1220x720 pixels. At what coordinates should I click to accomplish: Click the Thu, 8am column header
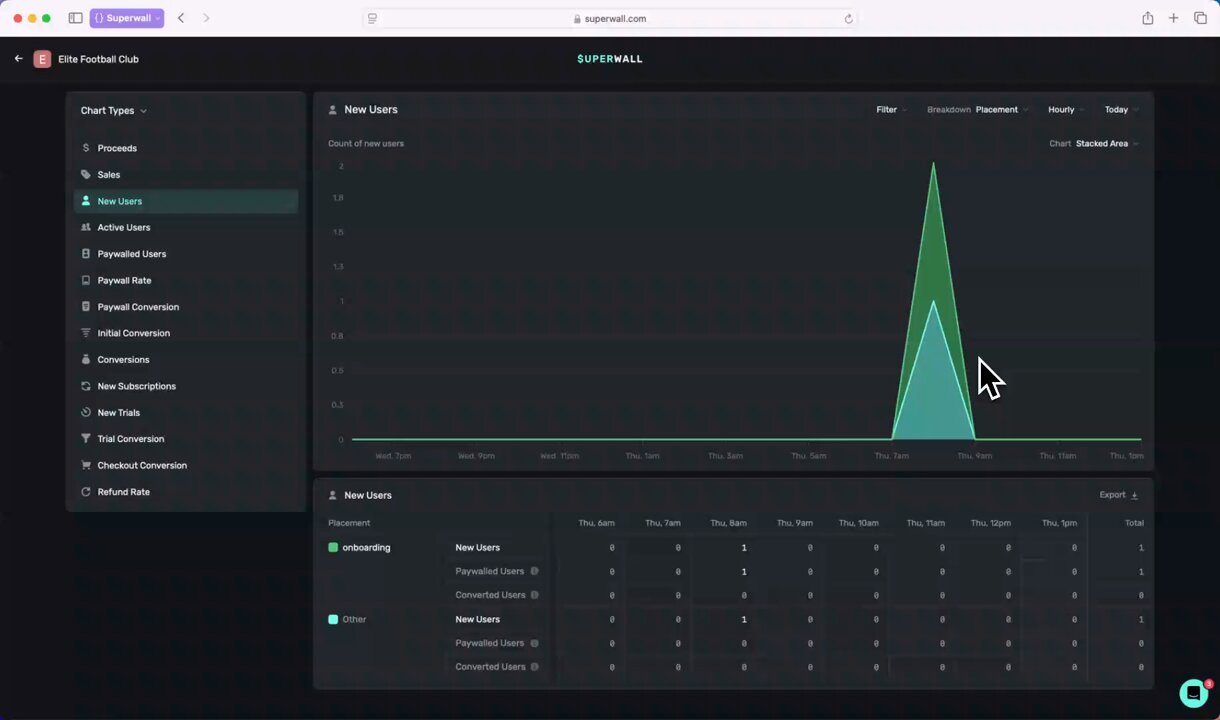pos(728,523)
